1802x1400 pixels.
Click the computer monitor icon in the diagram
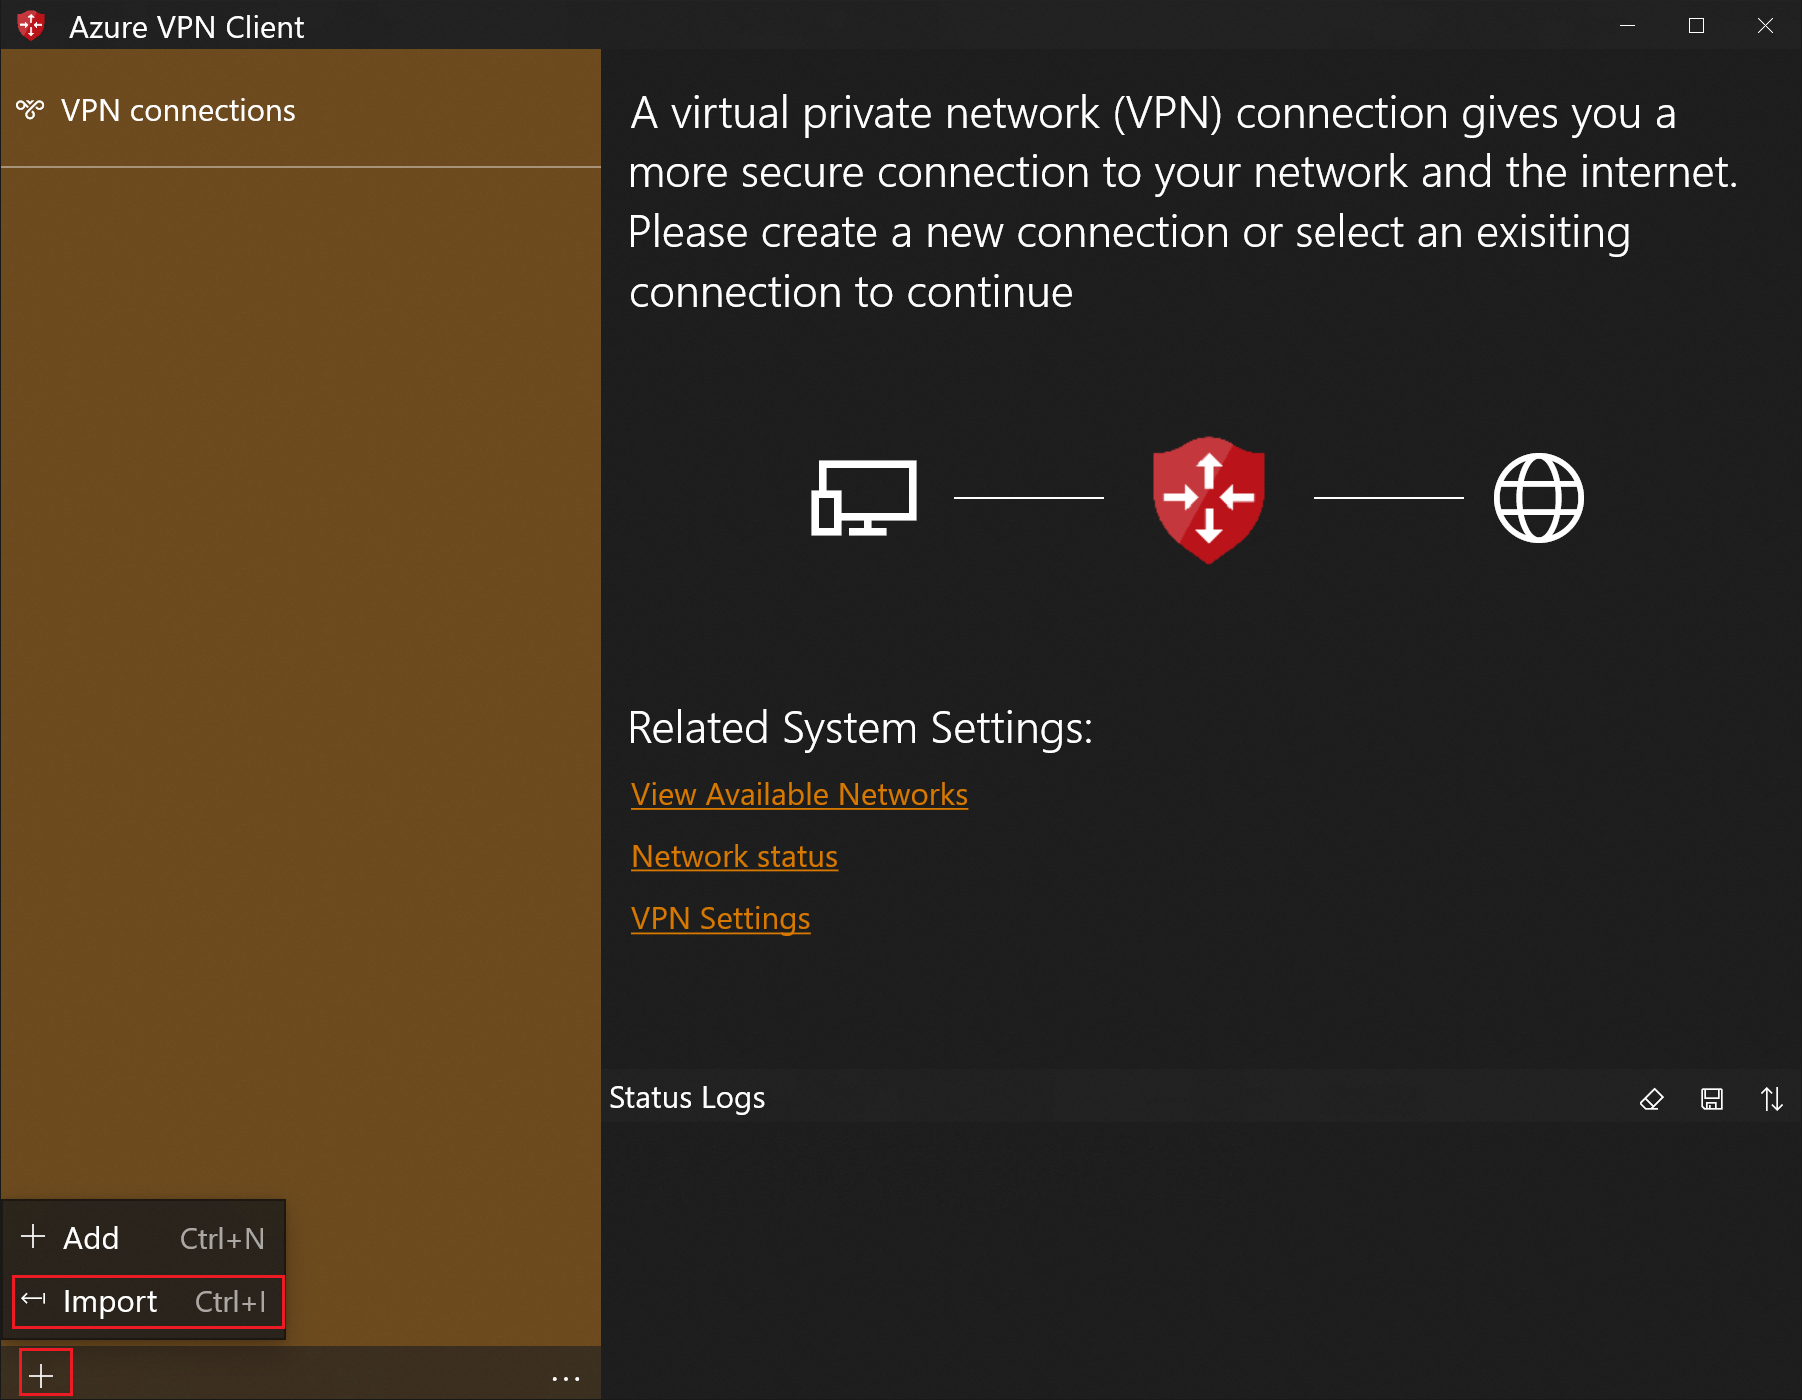pyautogui.click(x=864, y=498)
